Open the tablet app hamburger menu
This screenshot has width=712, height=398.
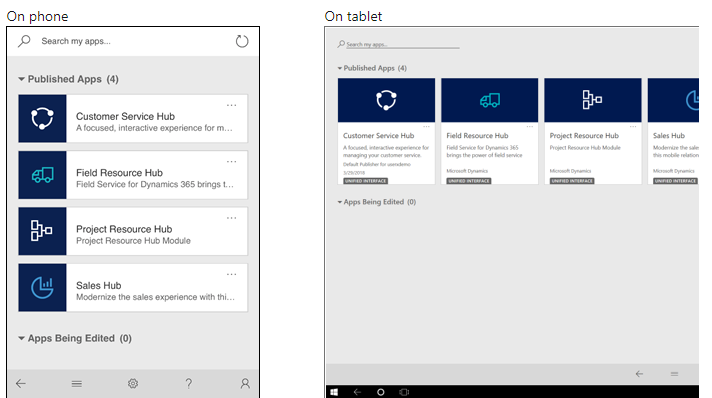(x=674, y=374)
